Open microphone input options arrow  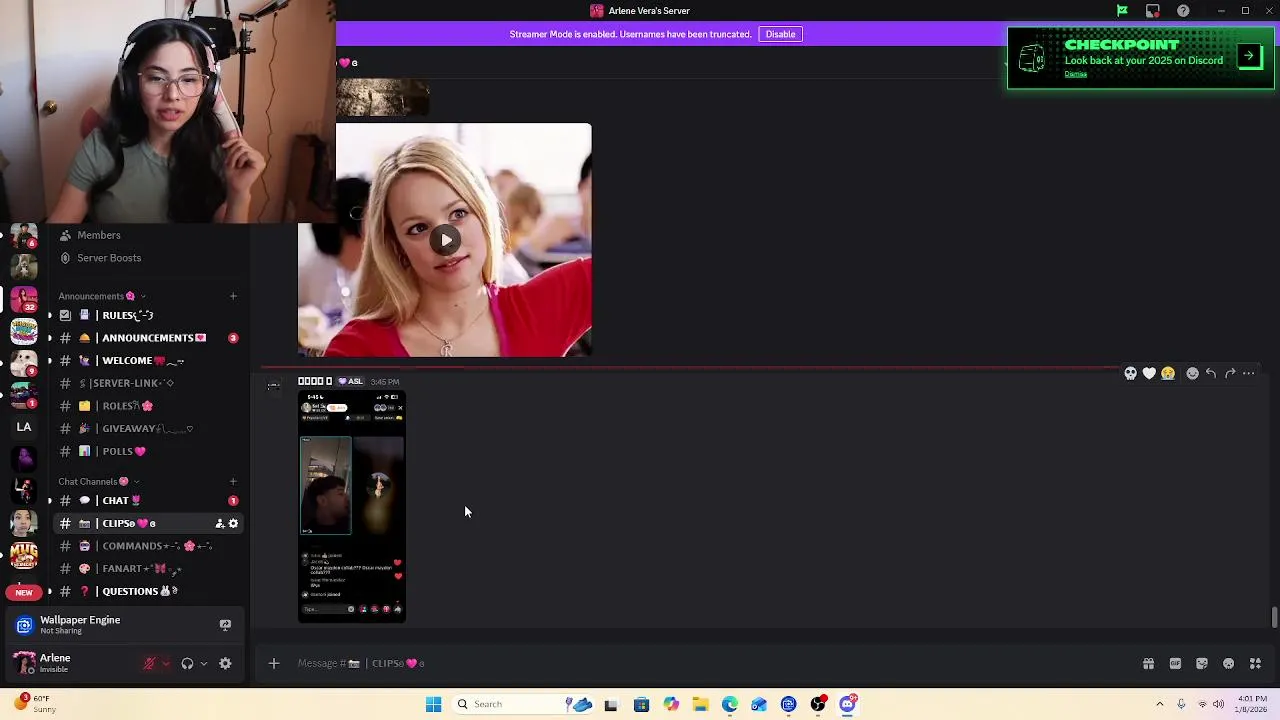(x=165, y=663)
